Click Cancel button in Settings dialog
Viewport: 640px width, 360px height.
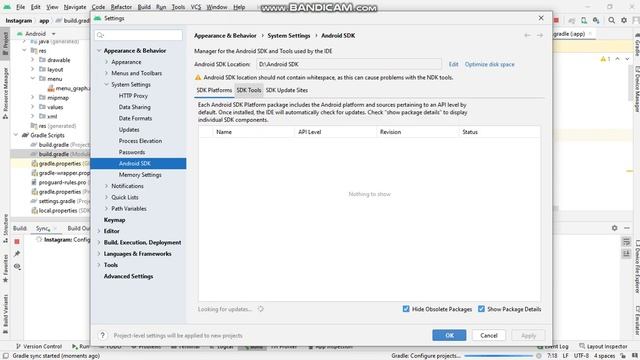(x=489, y=336)
